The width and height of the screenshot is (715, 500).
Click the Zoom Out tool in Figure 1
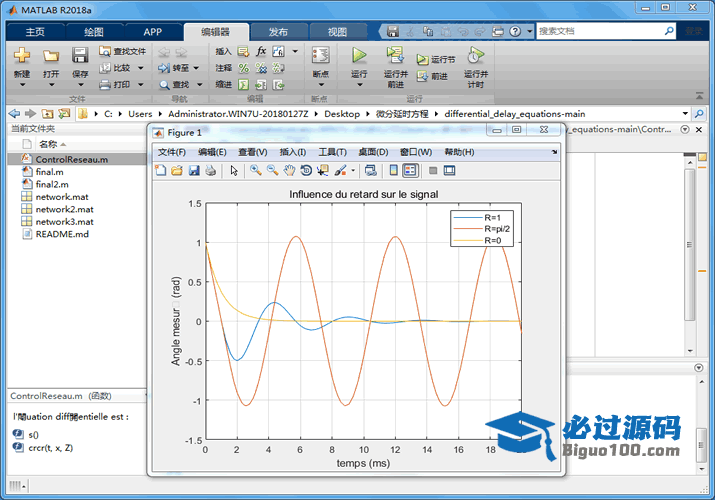(x=273, y=170)
